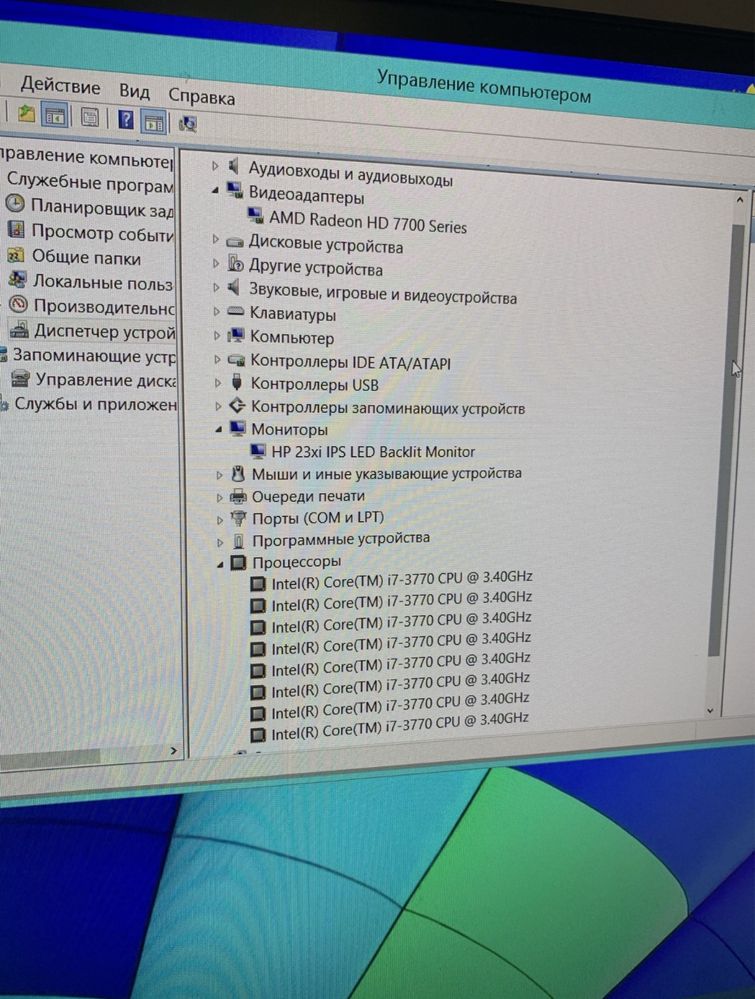This screenshot has width=755, height=999.
Task: Click the Планировщик заданий clock icon
Action: click(x=15, y=205)
